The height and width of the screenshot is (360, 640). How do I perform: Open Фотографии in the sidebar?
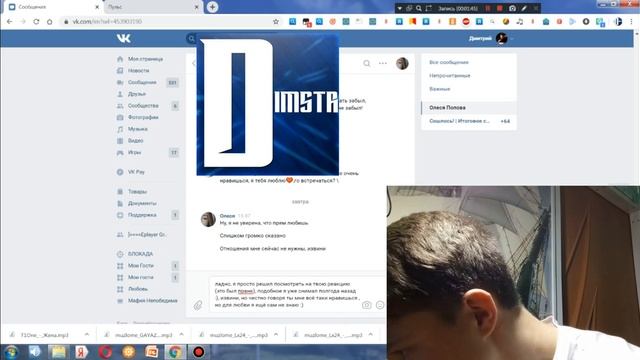point(143,117)
